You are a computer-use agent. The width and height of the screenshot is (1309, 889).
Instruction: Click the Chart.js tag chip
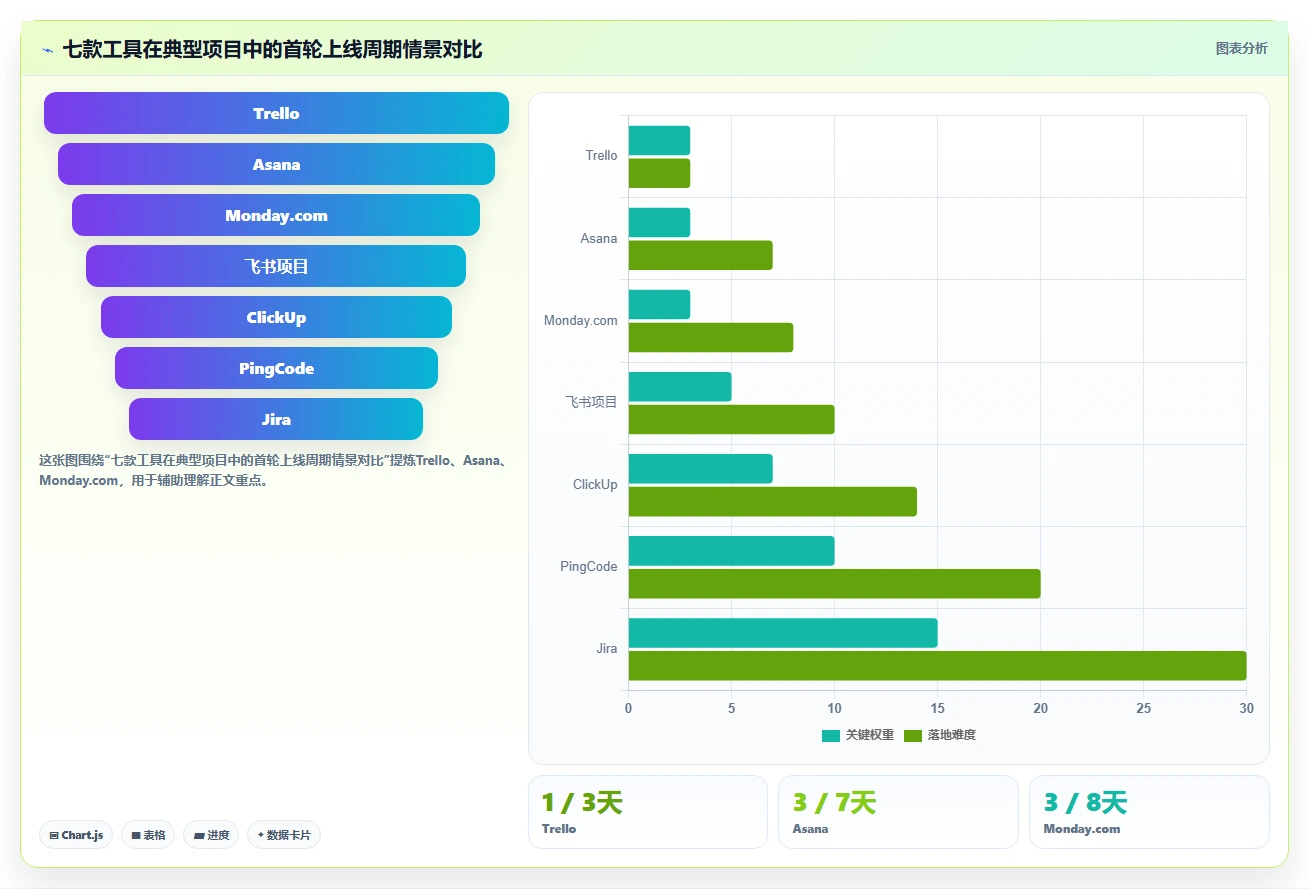[76, 835]
